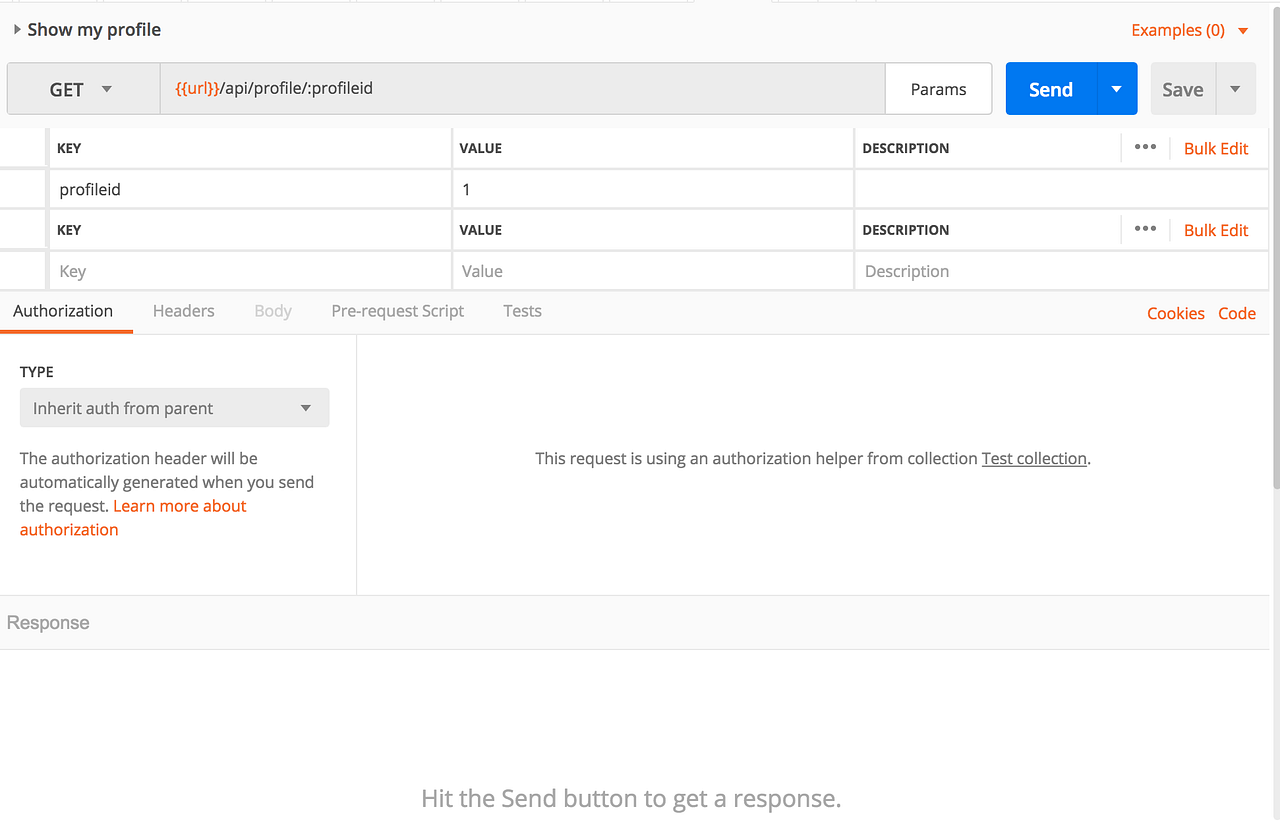Open the path variables more-actions ellipsis menu
The width and height of the screenshot is (1280, 823).
tap(1144, 147)
